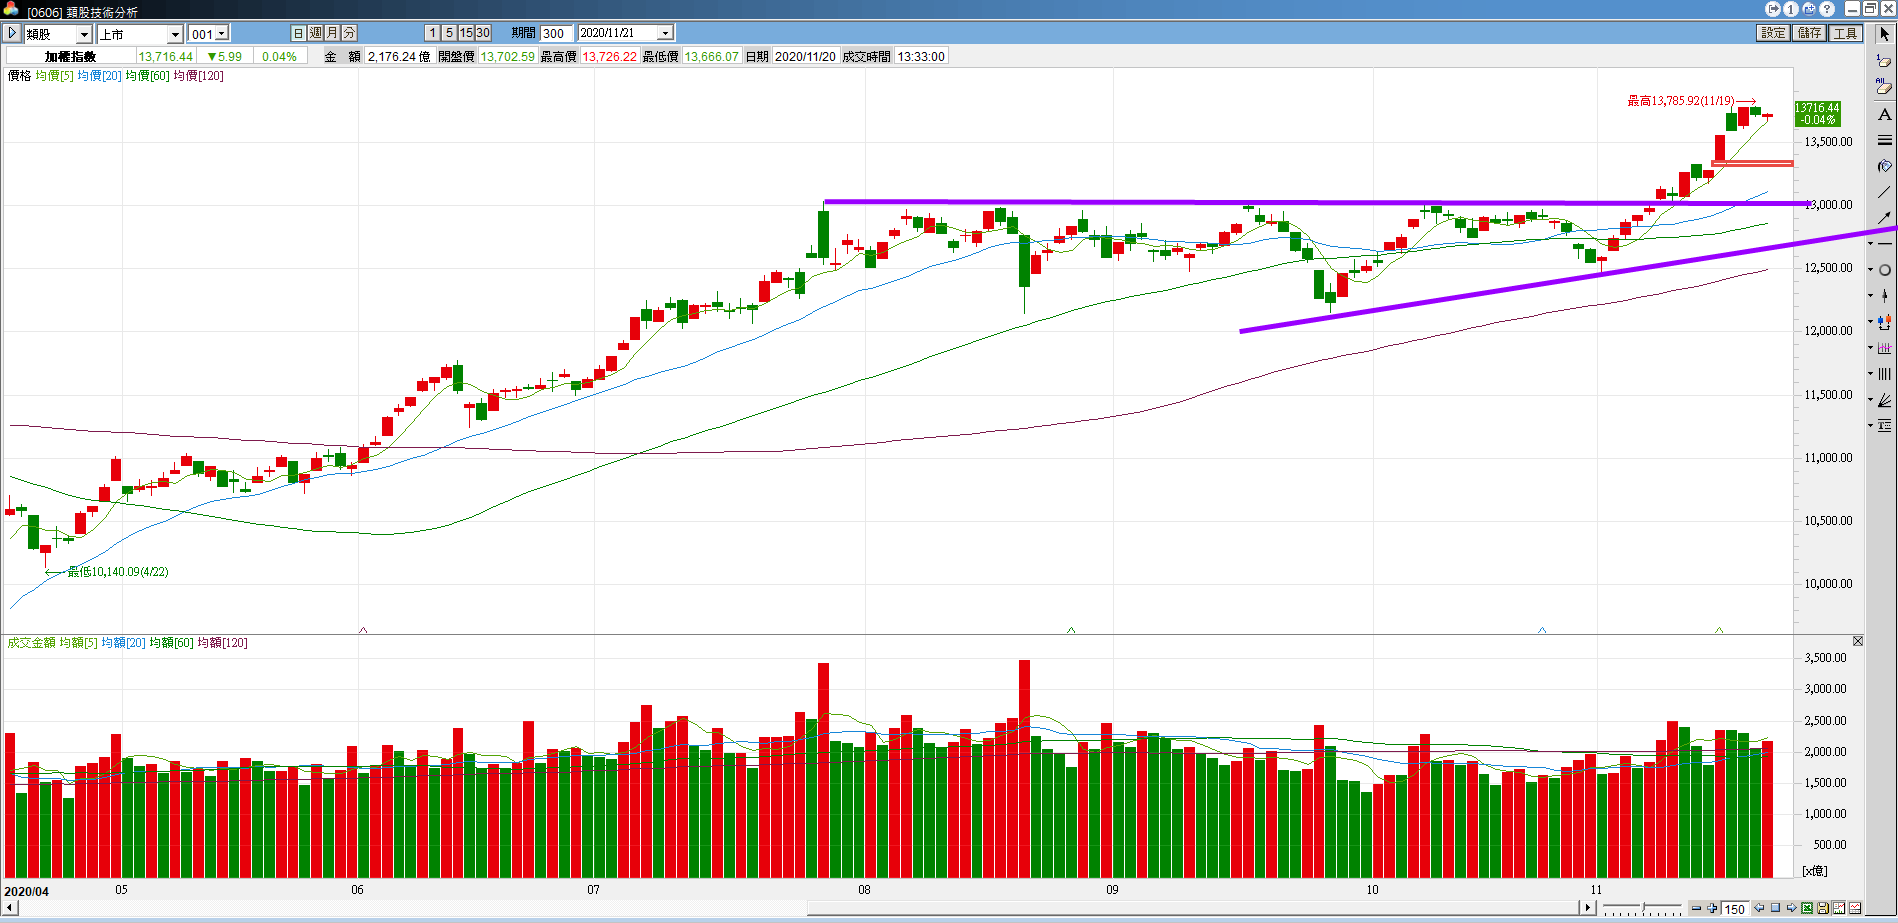Screen dimensions: 1898x923
Task: Select the arrow pointer tool
Action: (x=1884, y=34)
